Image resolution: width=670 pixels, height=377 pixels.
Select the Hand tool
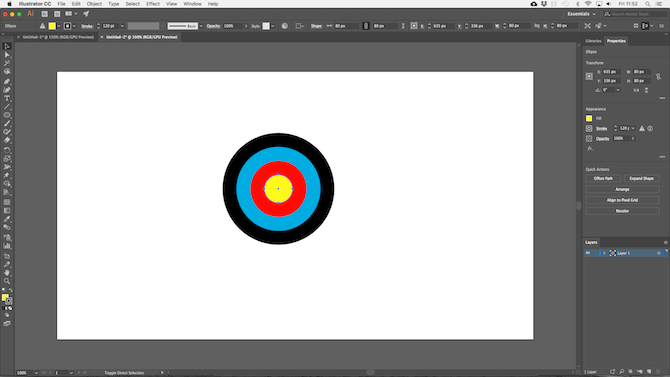[7, 273]
